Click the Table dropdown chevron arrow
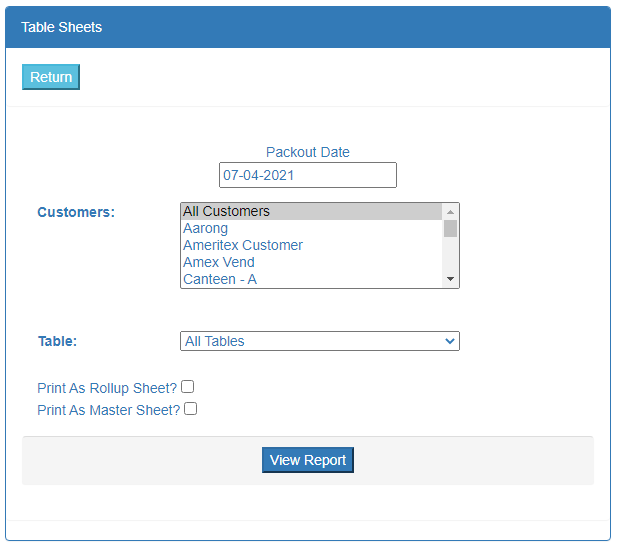This screenshot has height=551, width=621. tap(450, 341)
